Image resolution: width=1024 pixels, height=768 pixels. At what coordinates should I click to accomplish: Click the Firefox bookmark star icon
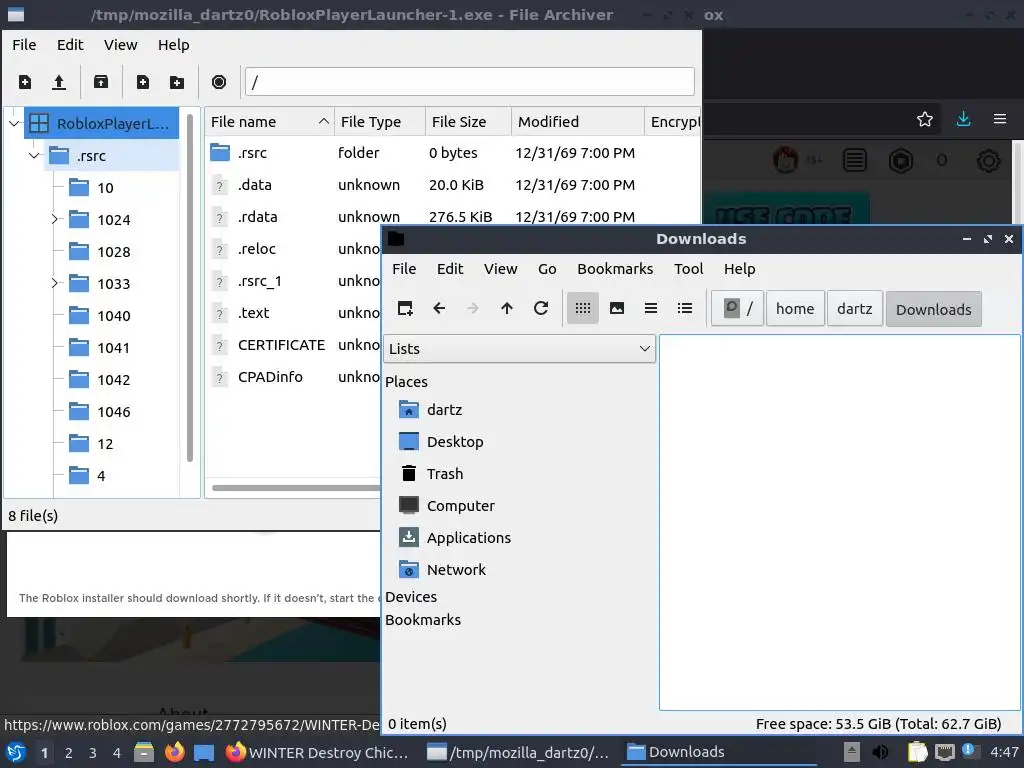click(925, 120)
